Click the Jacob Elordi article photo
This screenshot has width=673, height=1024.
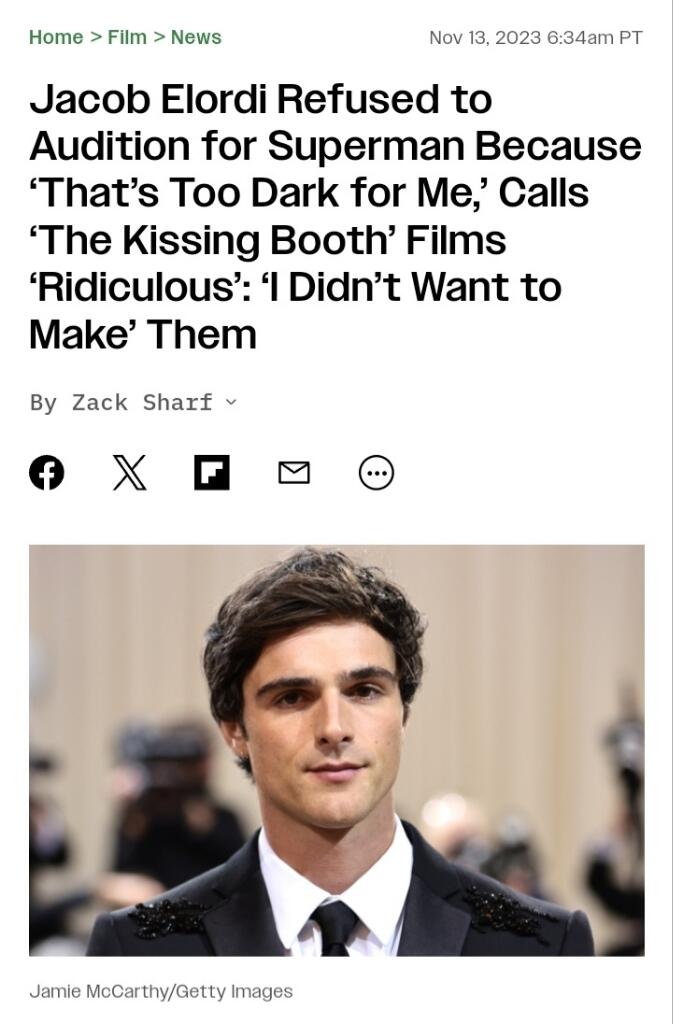[x=337, y=750]
